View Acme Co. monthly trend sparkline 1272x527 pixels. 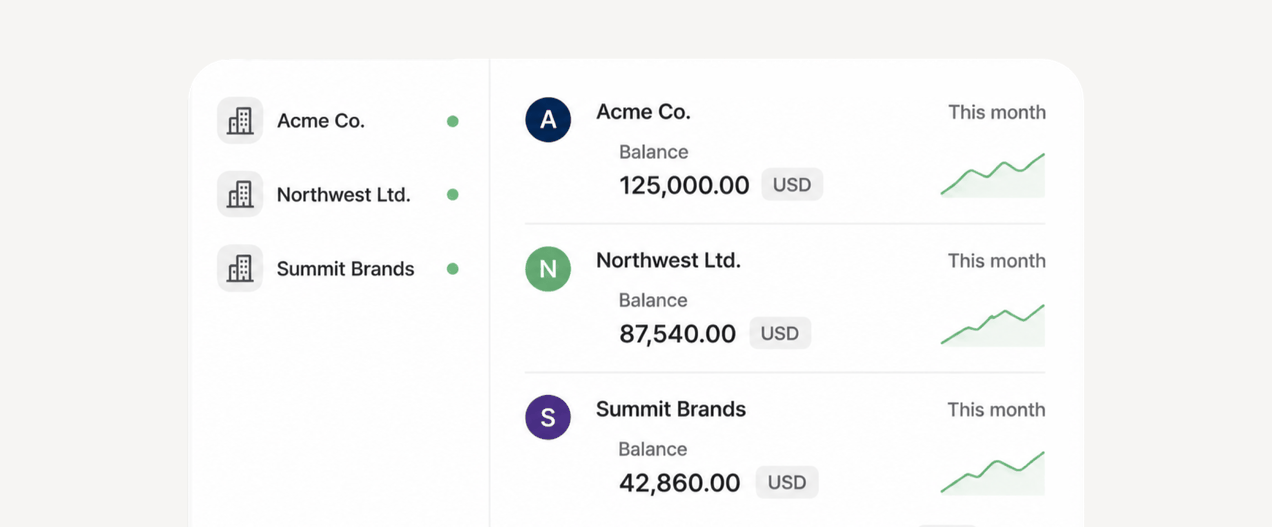click(993, 175)
